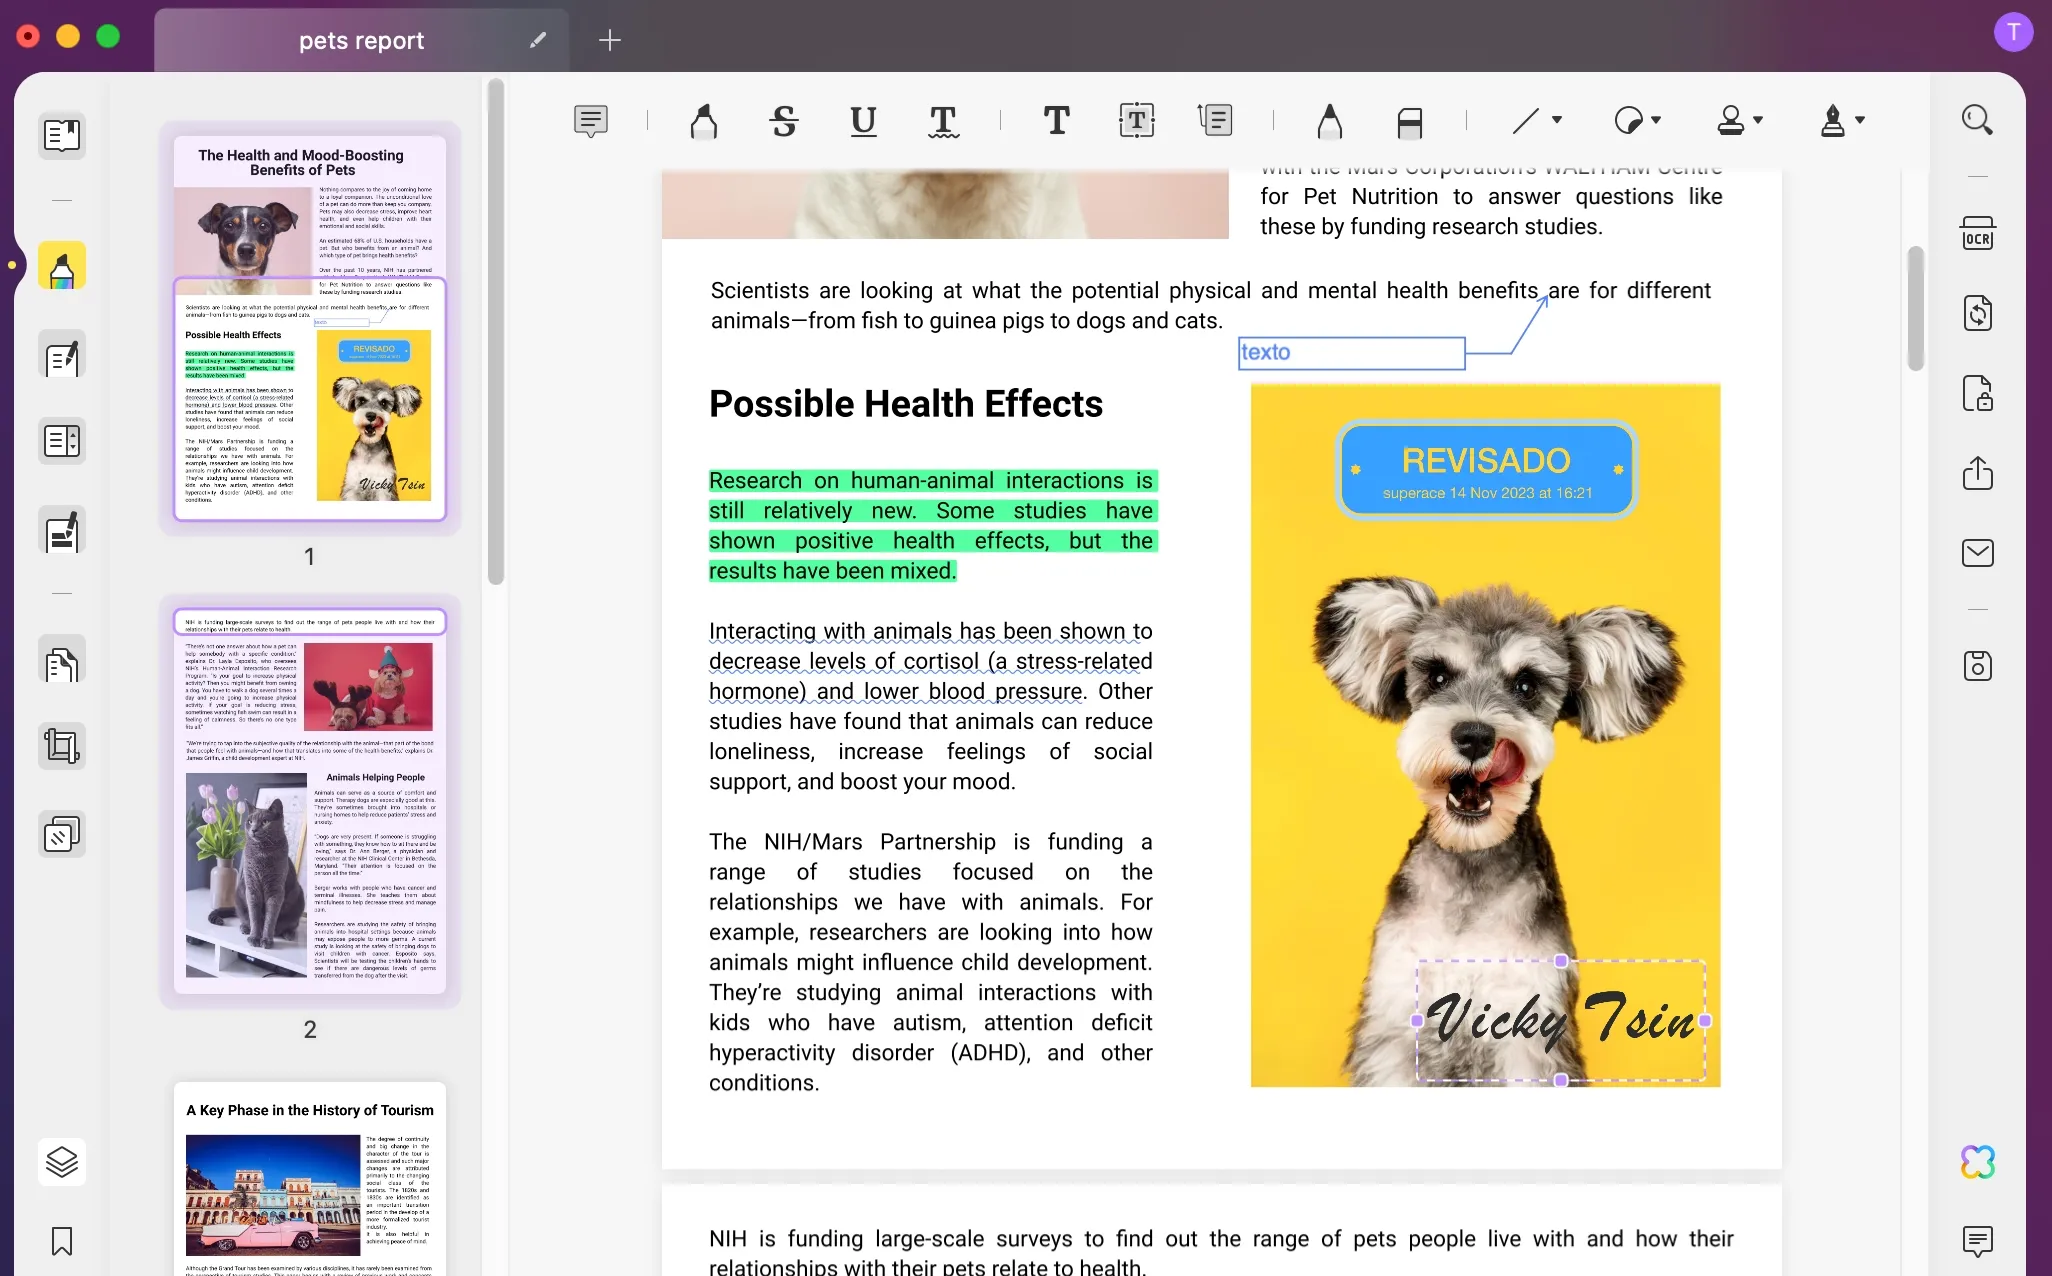2052x1276 pixels.
Task: Select the document layers panel icon
Action: 60,1161
